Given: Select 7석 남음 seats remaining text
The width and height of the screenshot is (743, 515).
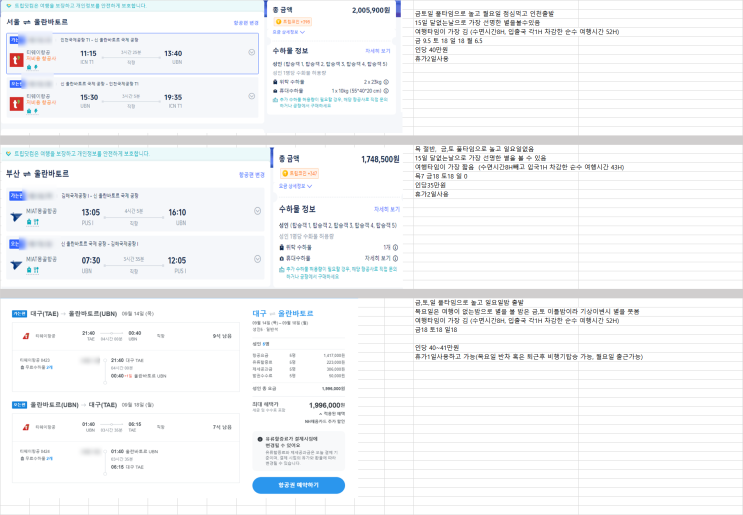Looking at the screenshot, I should click(x=222, y=427).
